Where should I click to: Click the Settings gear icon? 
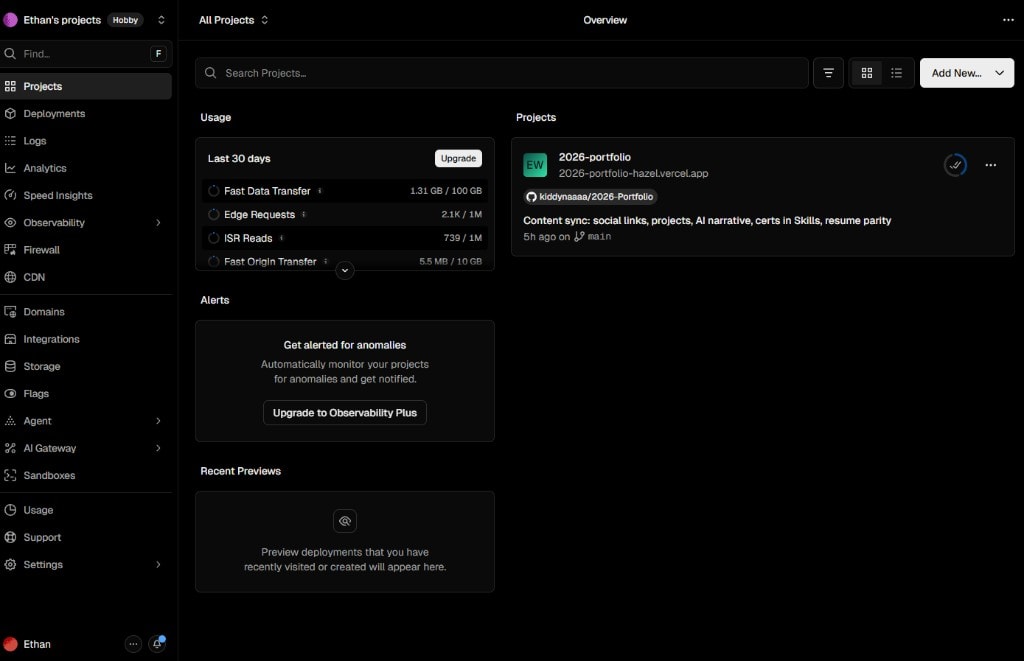10,565
